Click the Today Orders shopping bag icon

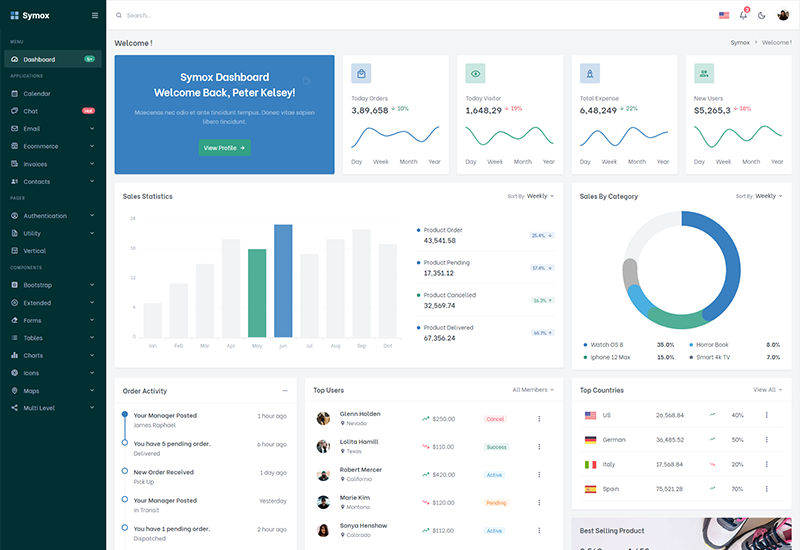tap(361, 73)
